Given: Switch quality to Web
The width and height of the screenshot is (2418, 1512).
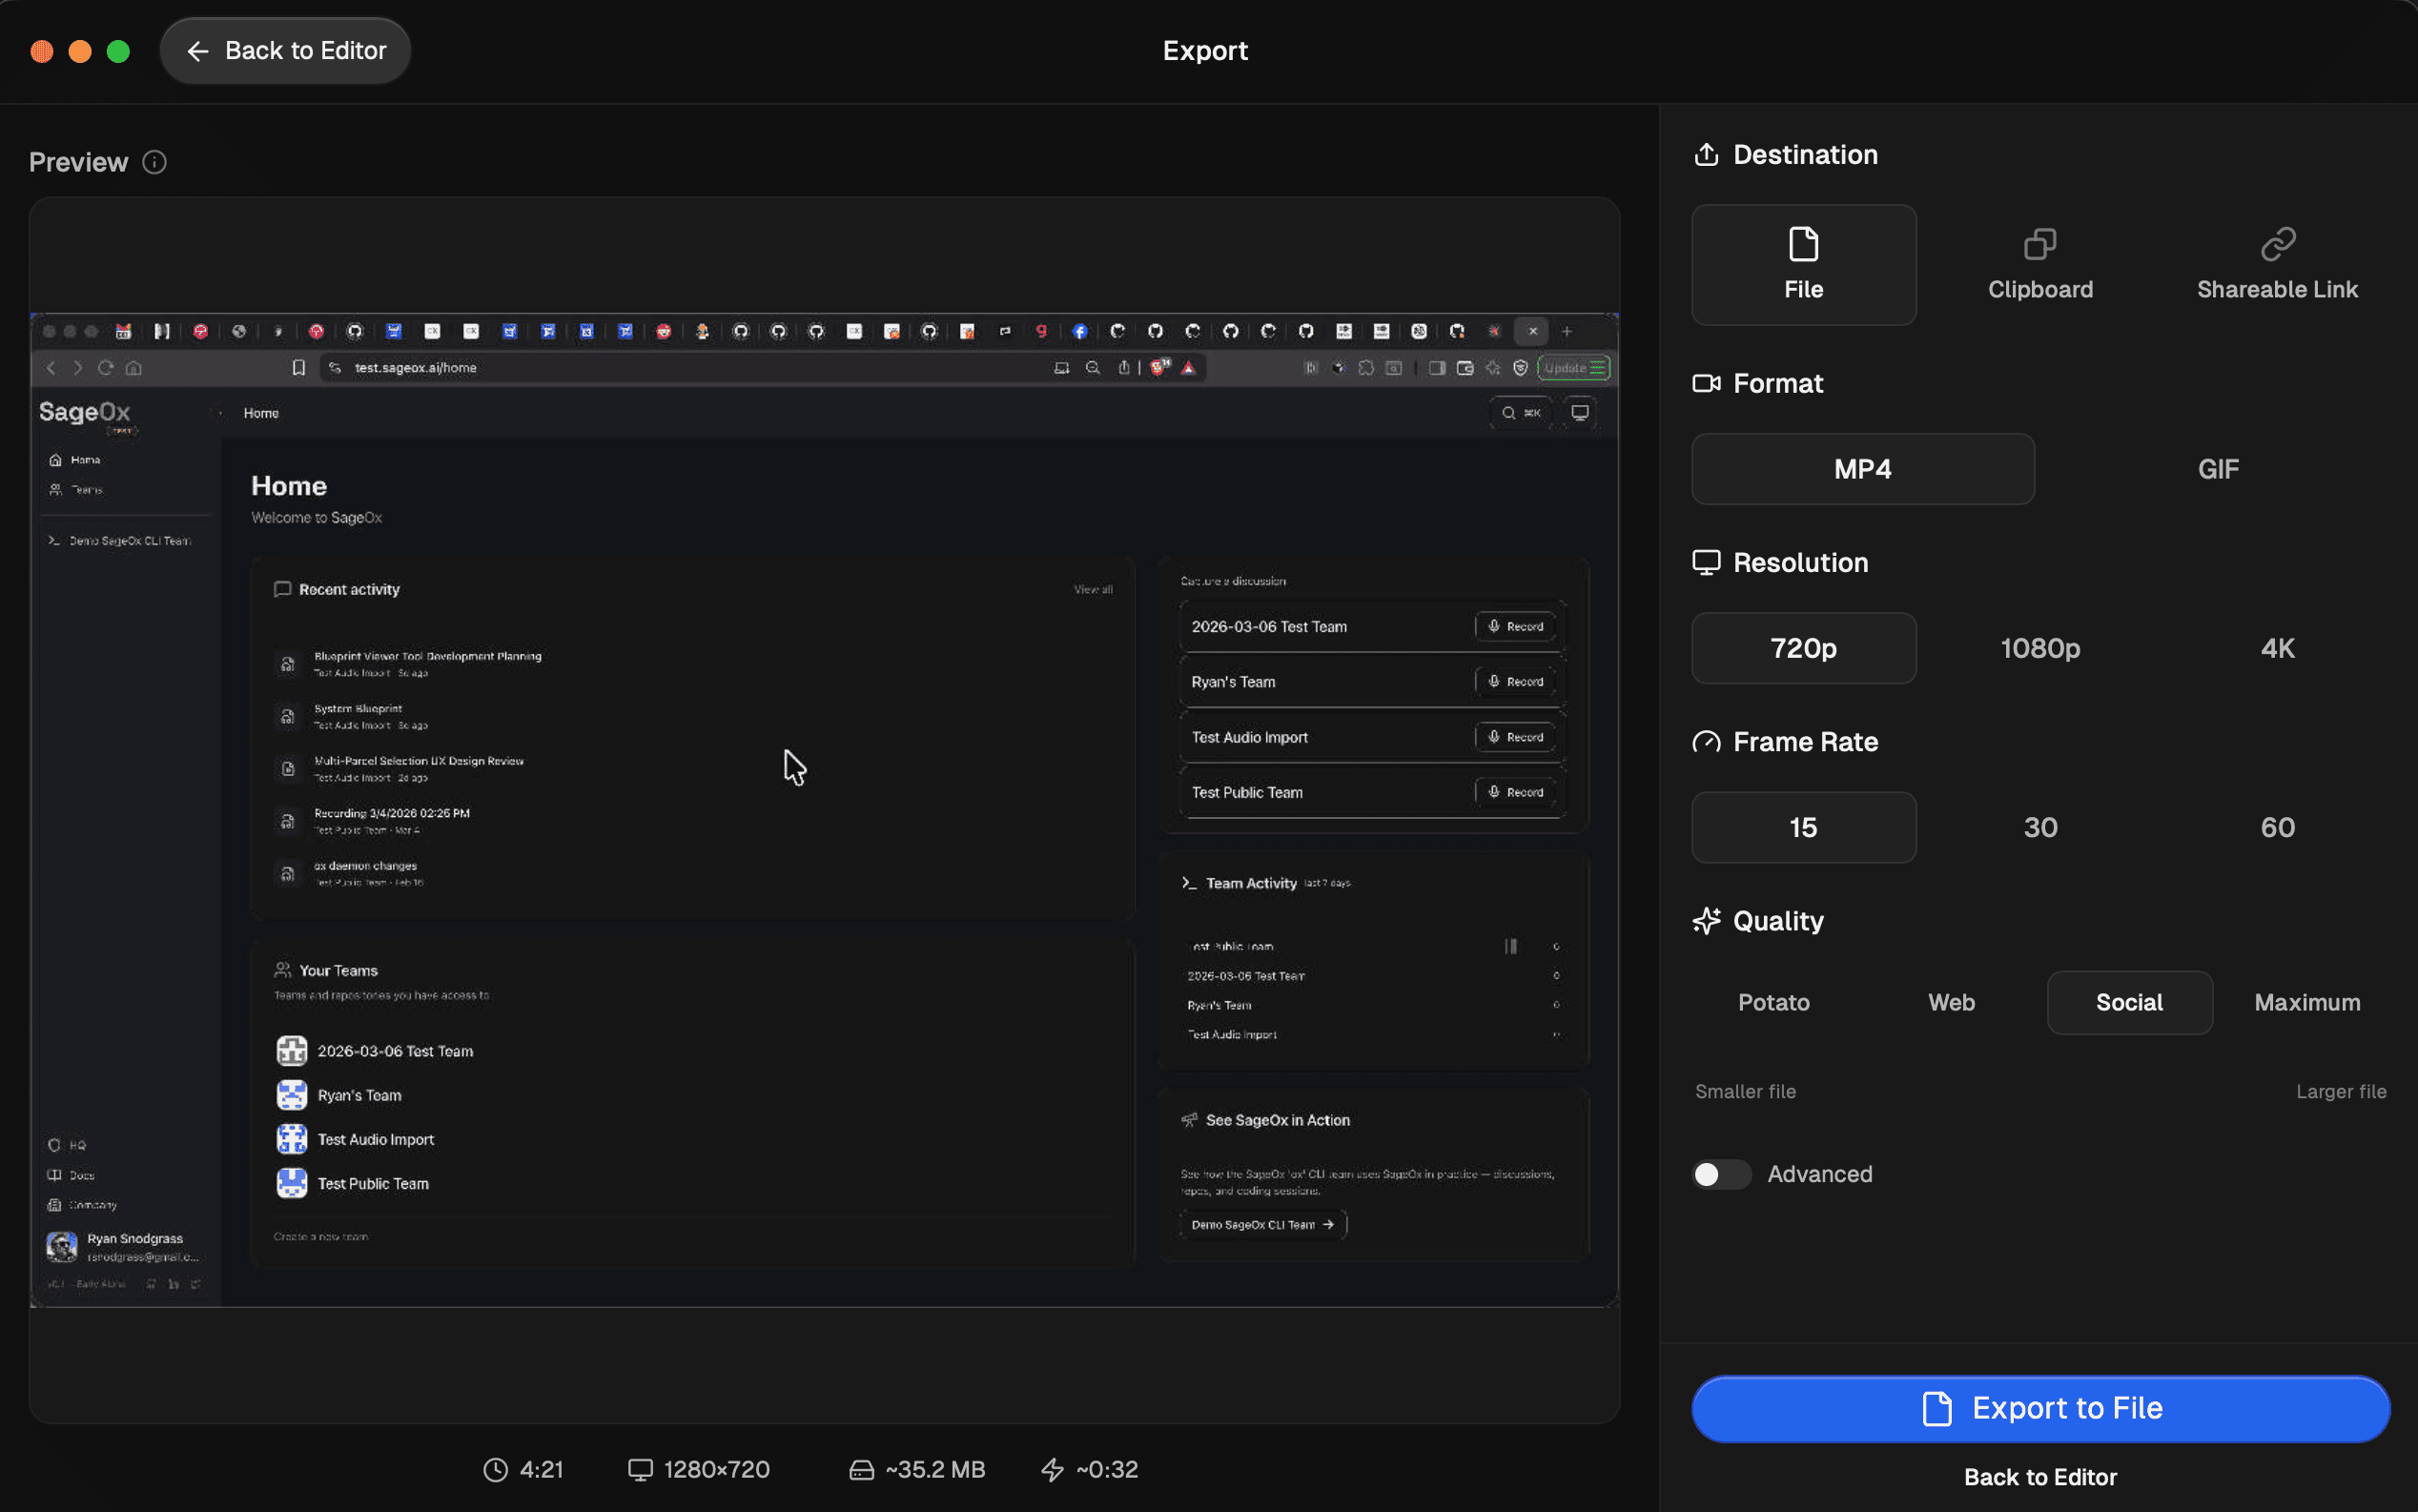Looking at the screenshot, I should (1950, 1002).
